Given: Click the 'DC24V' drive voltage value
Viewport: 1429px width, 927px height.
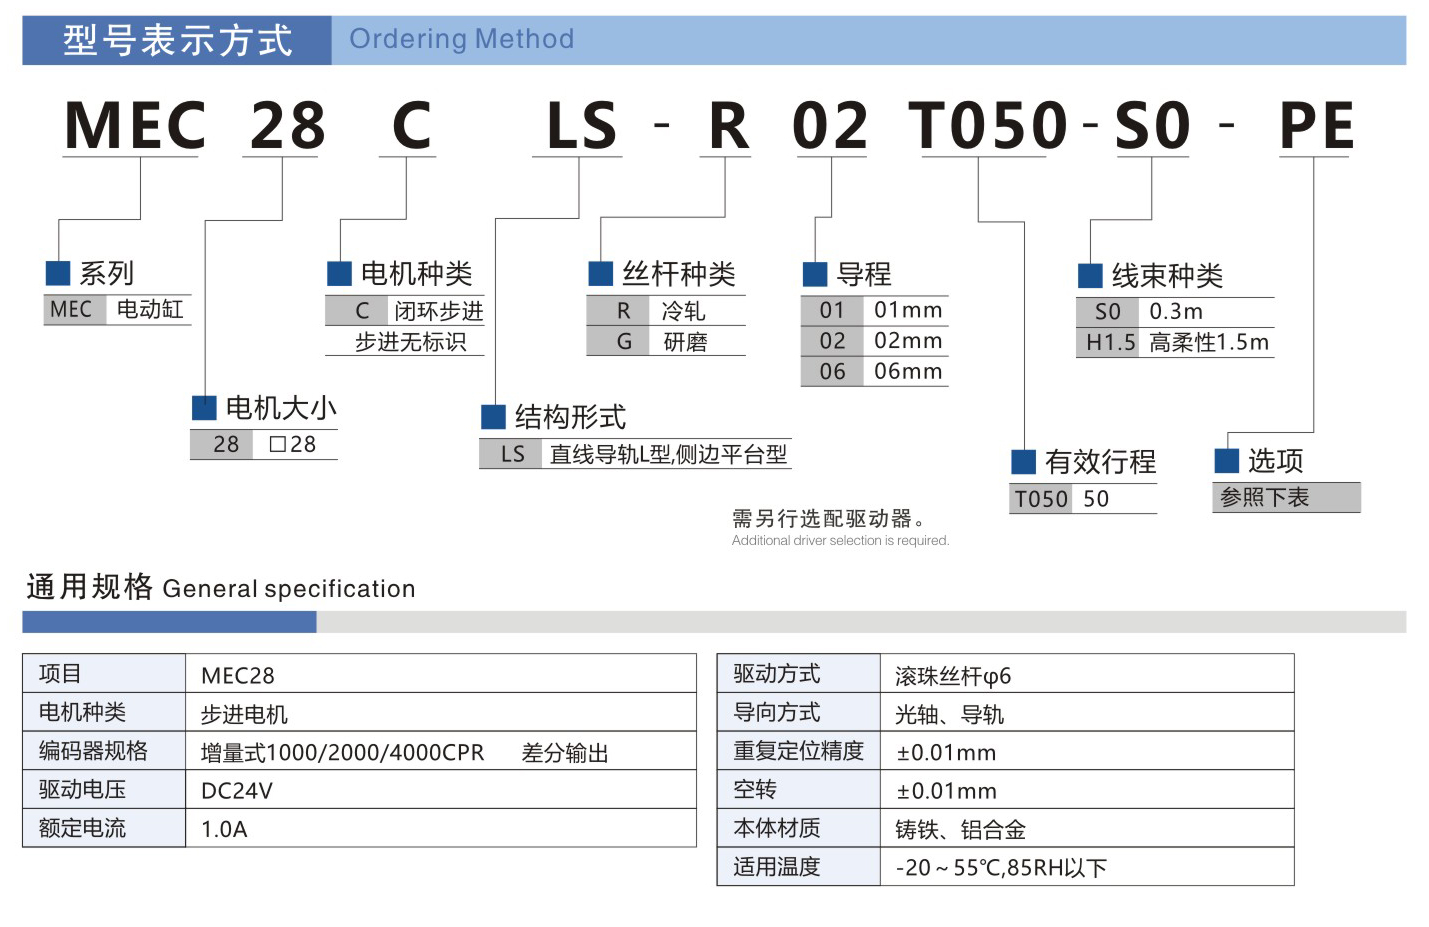Looking at the screenshot, I should click(237, 791).
